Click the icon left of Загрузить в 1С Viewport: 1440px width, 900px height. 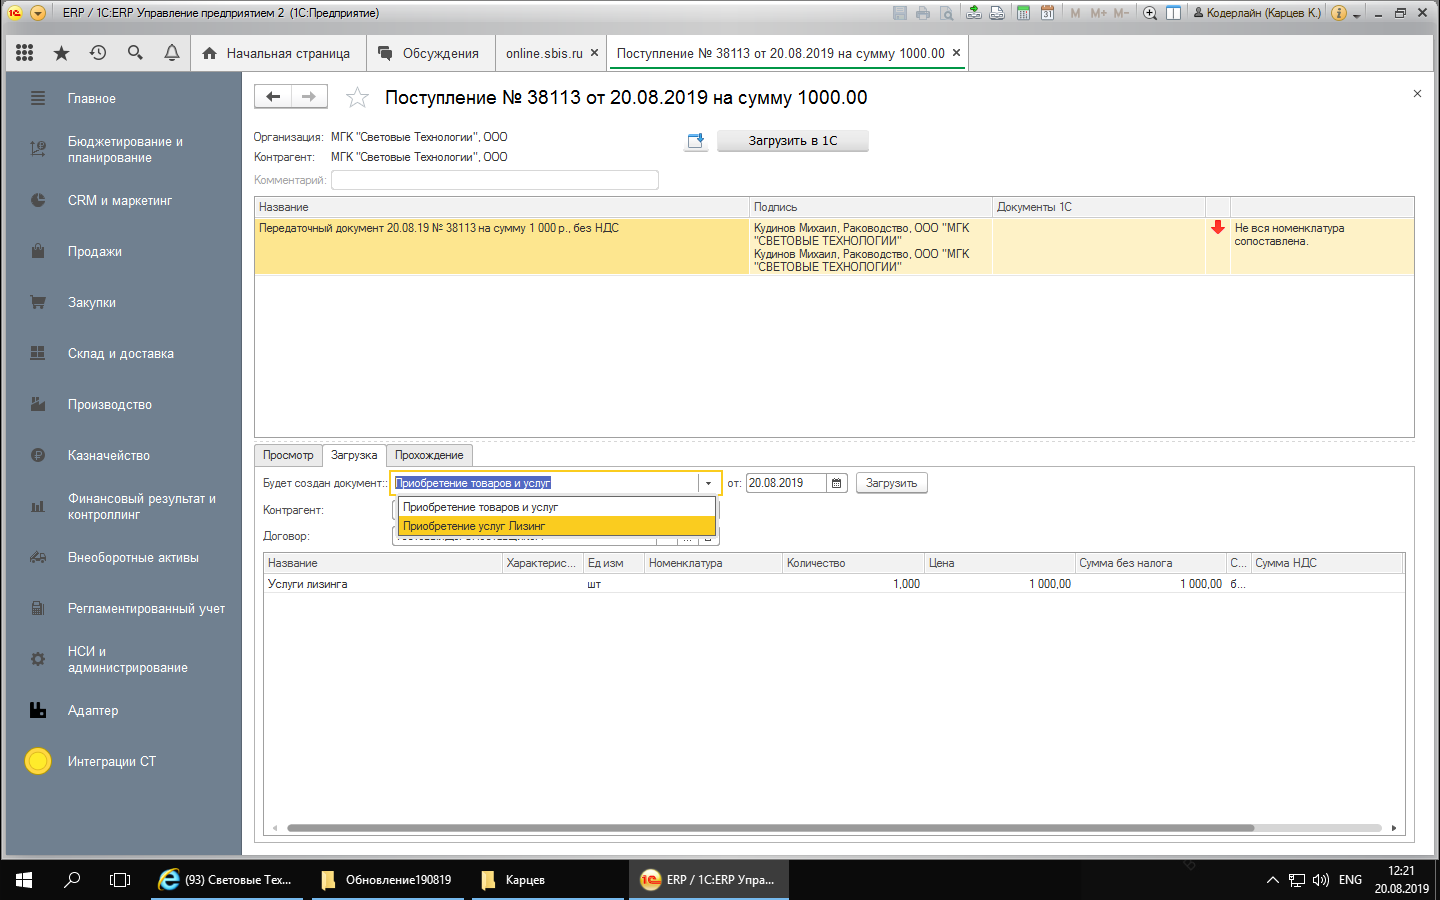(x=696, y=141)
